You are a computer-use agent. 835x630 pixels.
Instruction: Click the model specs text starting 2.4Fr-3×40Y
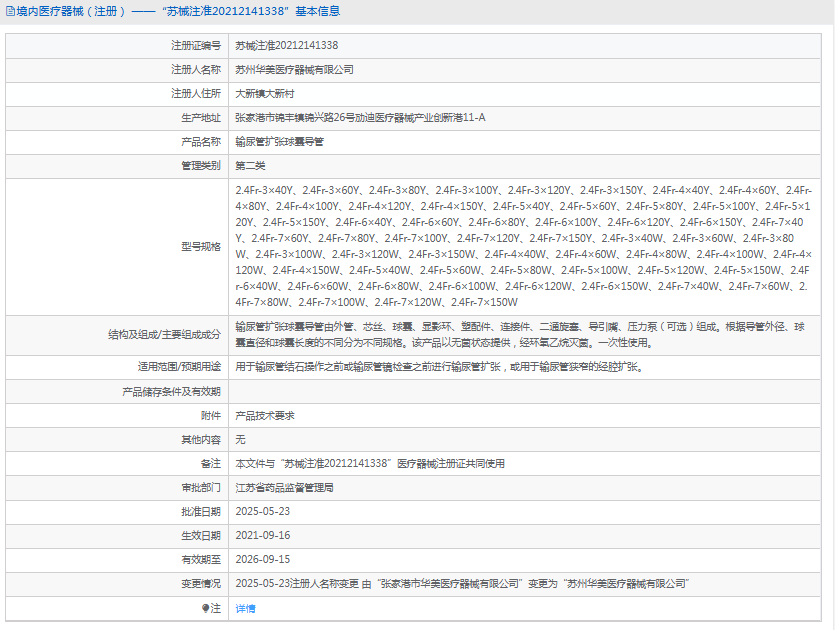(x=524, y=246)
